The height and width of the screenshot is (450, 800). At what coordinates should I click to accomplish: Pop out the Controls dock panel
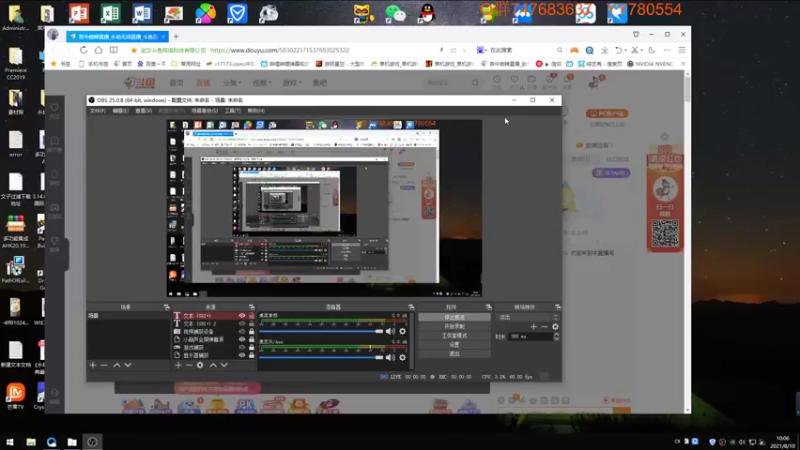tap(489, 307)
